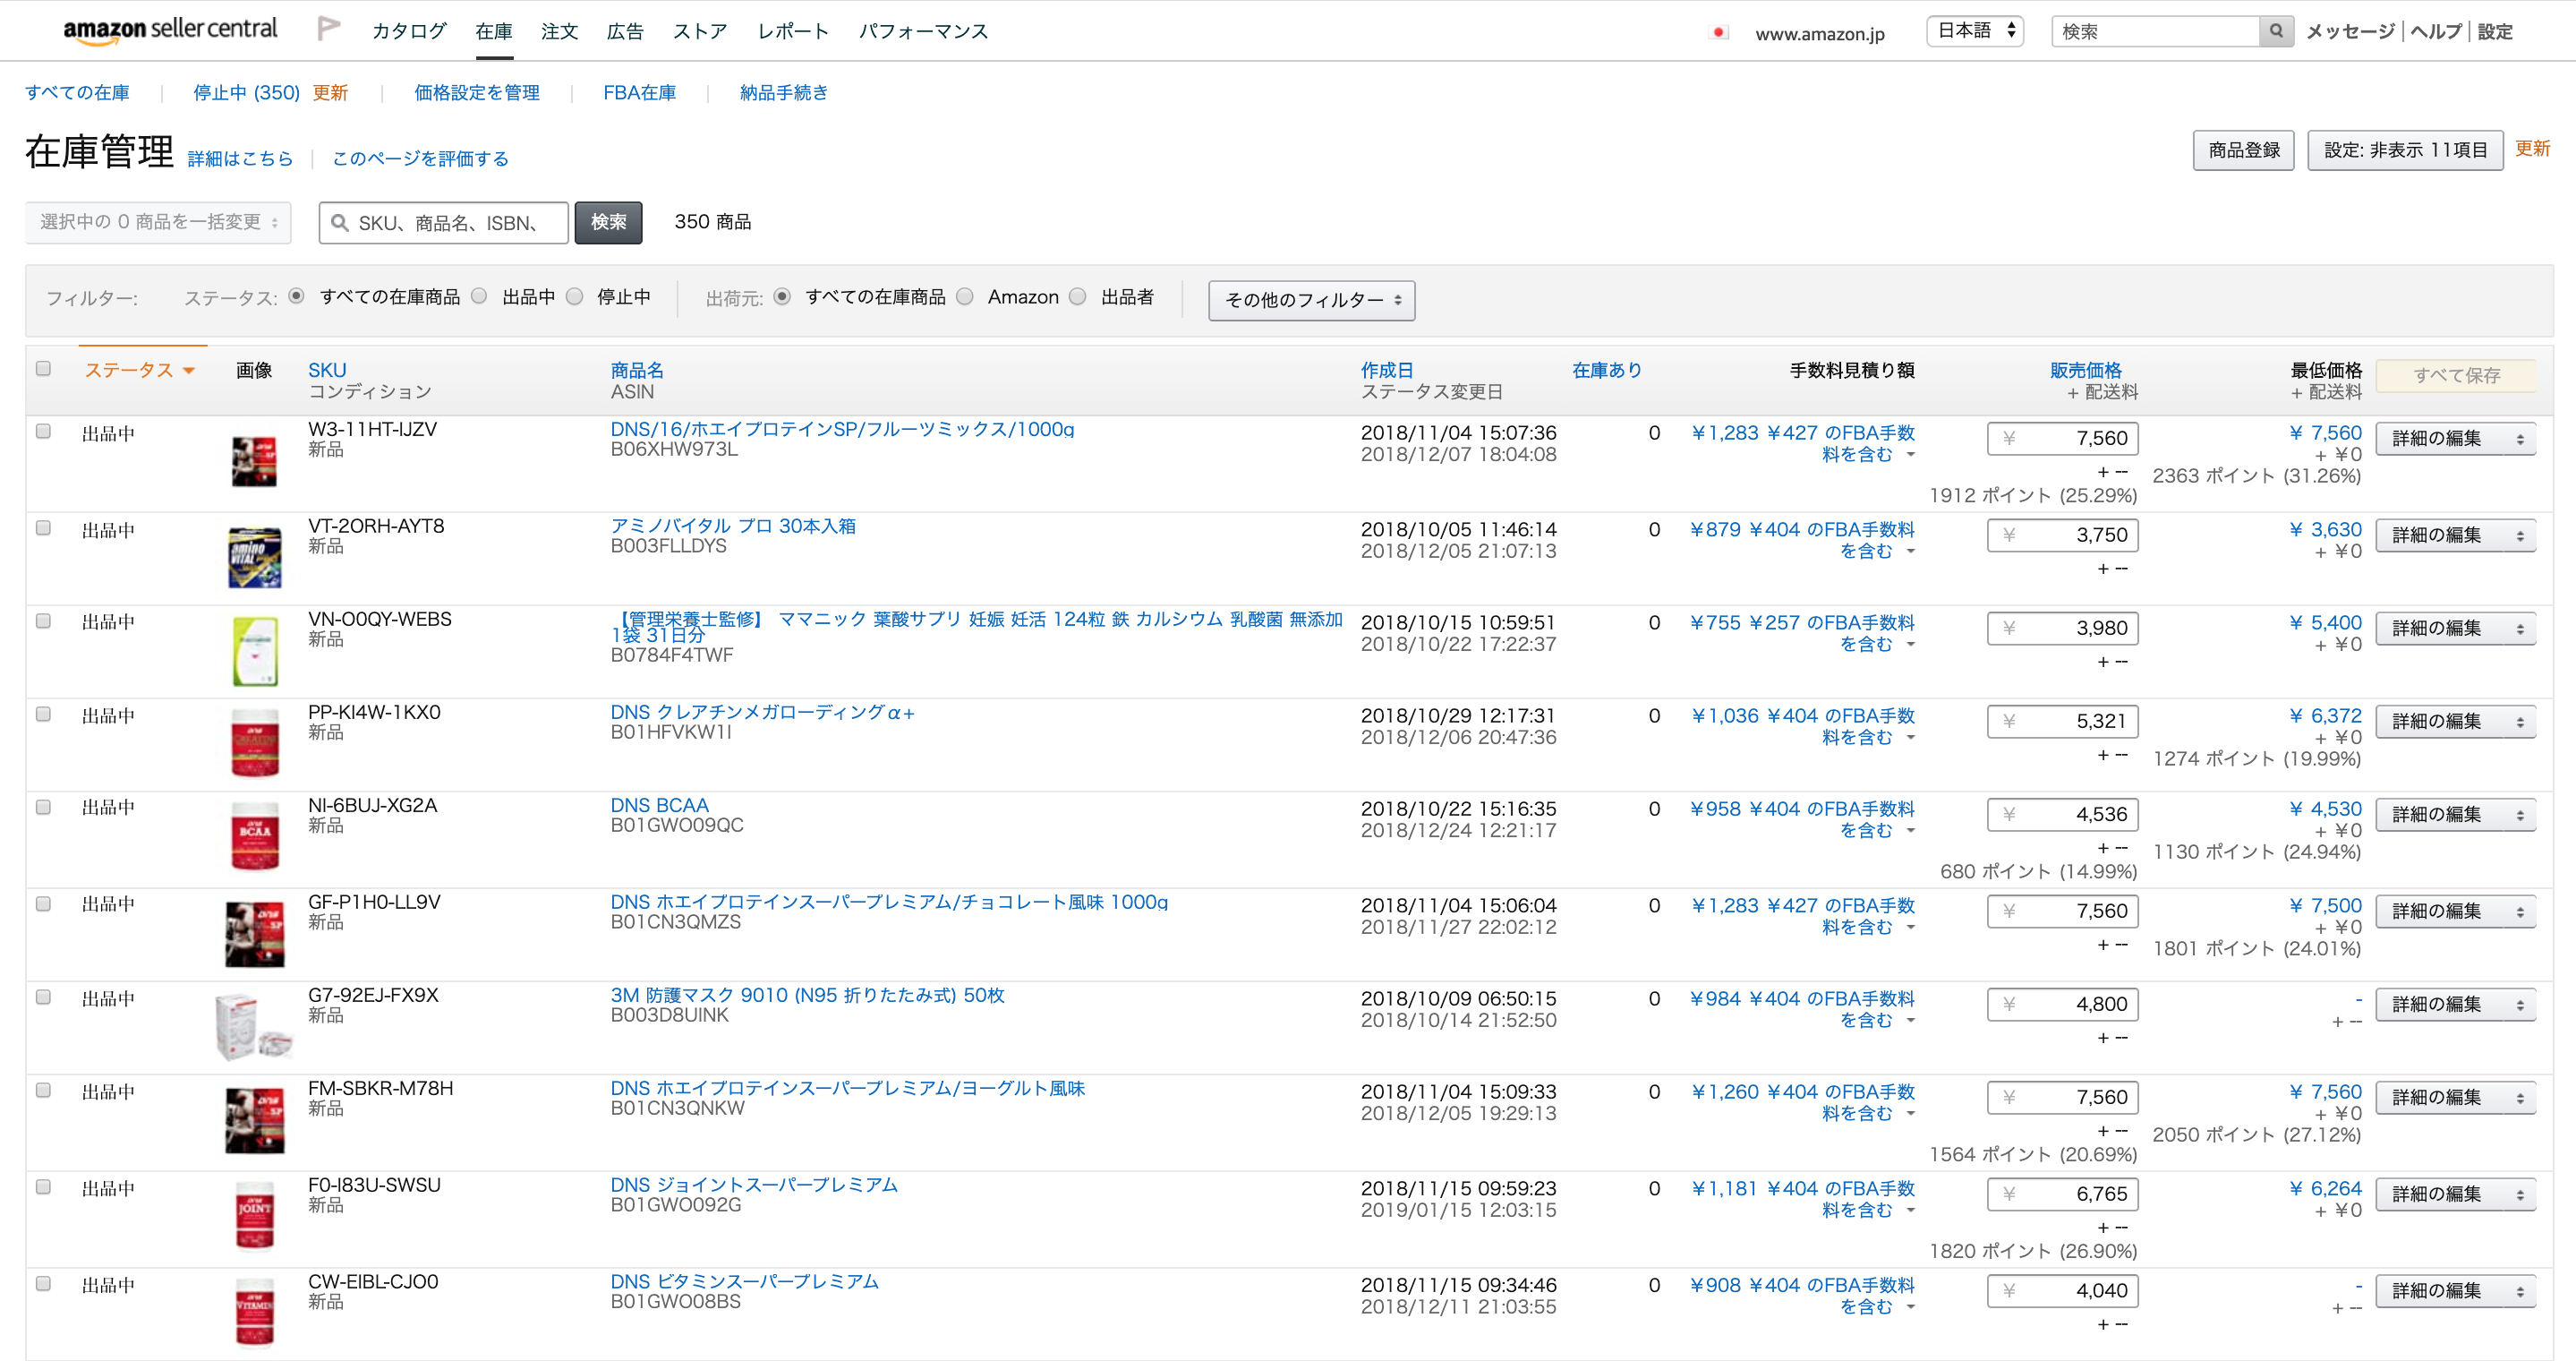Click the dark 検索 button
Image resolution: width=2576 pixels, height=1361 pixels.
pyautogui.click(x=608, y=222)
